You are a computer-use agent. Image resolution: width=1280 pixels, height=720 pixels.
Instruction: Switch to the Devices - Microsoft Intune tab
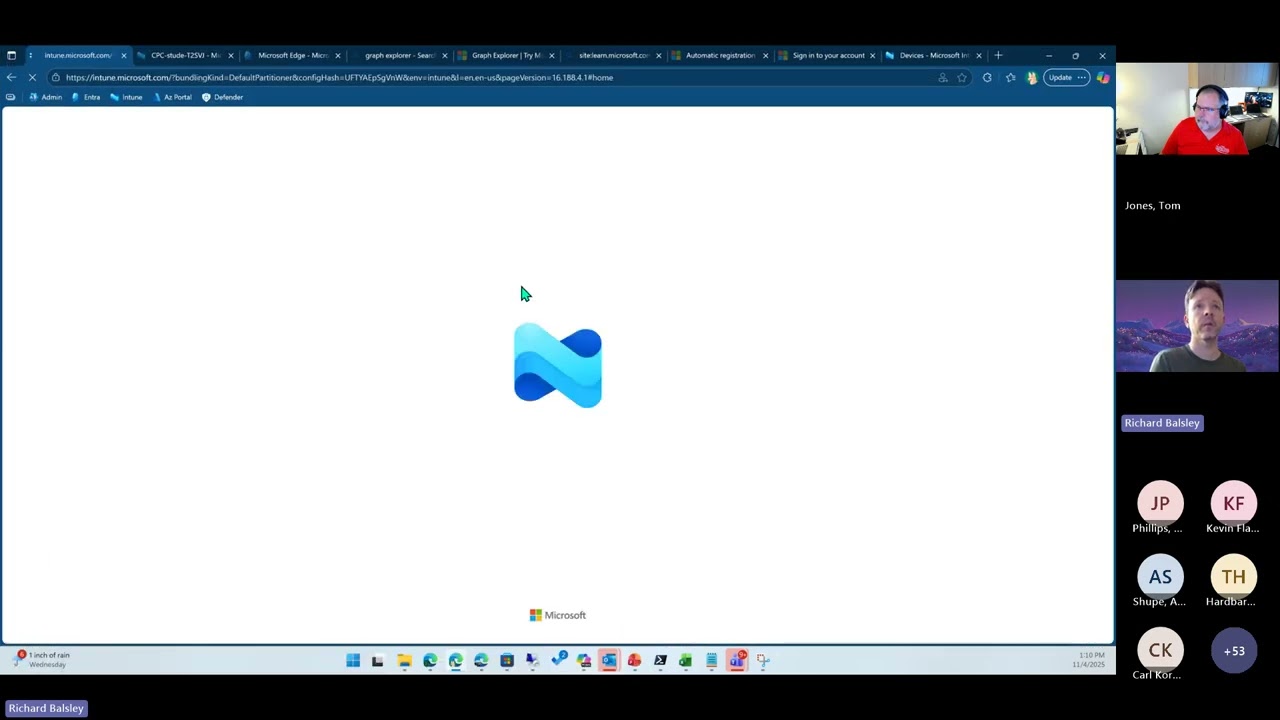pos(934,56)
